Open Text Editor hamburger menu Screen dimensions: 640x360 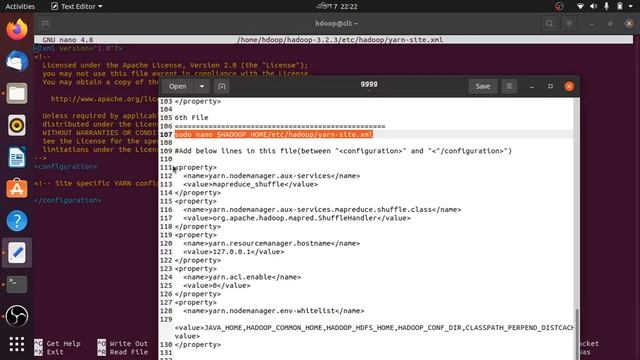[x=509, y=87]
